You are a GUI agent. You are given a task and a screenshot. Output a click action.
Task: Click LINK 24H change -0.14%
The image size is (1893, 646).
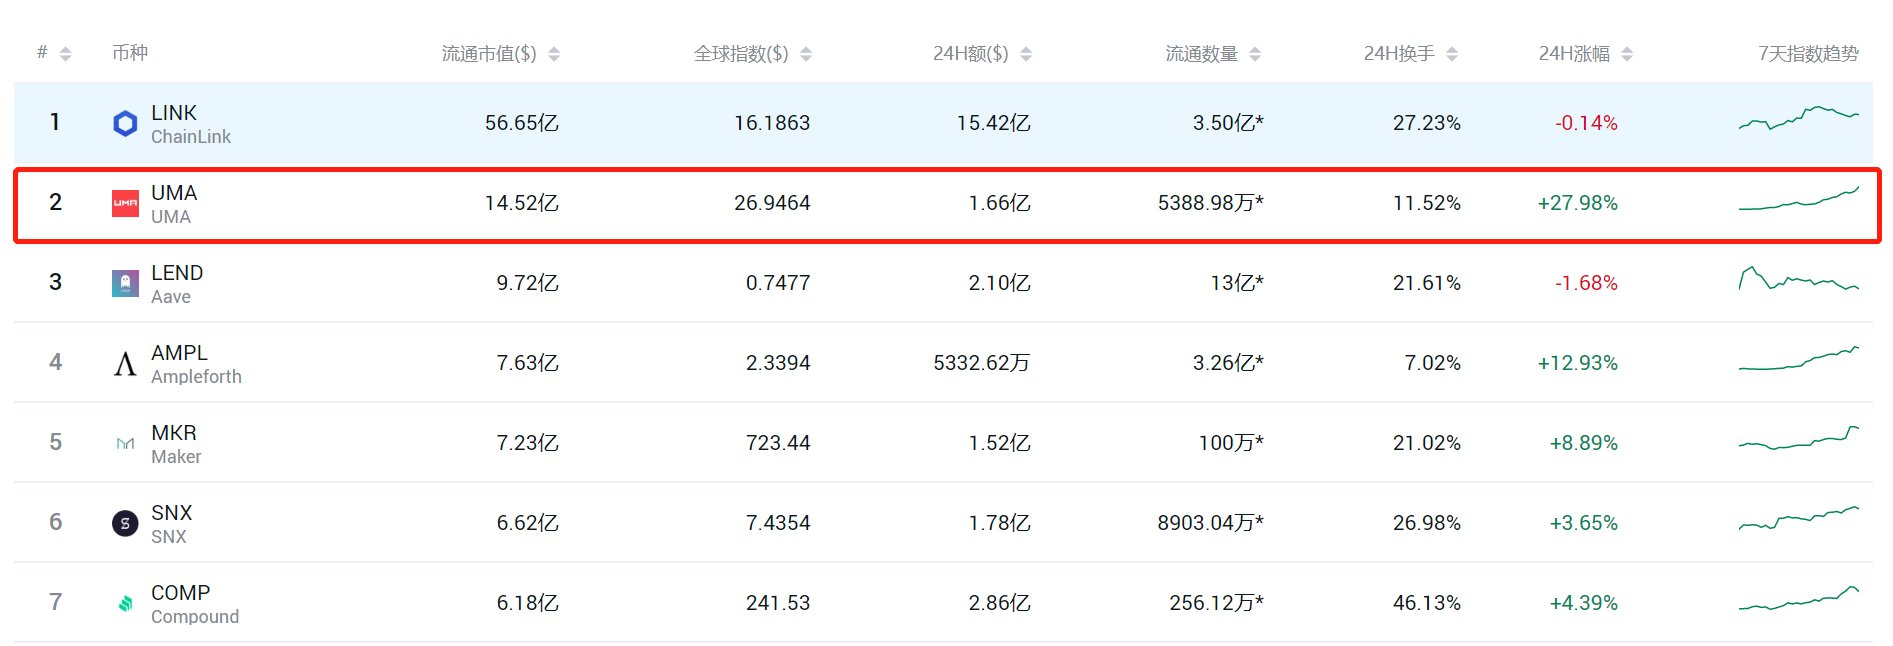click(1586, 123)
